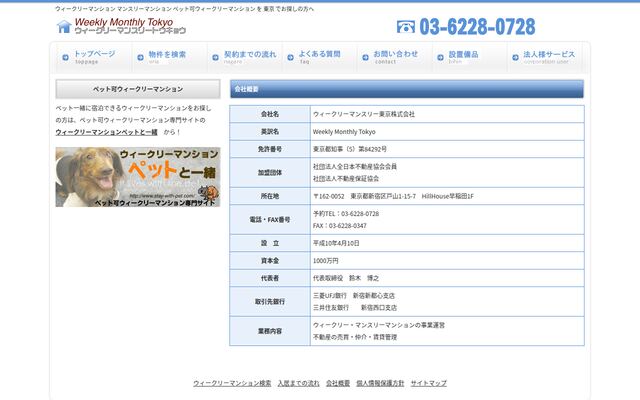Select the address starting 〒162-0052
Viewport: 640px width, 400px height.
pyautogui.click(x=393, y=196)
